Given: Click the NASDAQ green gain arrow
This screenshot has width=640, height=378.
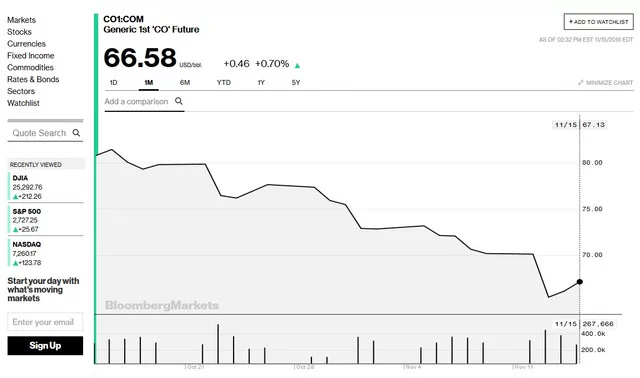Looking at the screenshot, I should pos(16,263).
